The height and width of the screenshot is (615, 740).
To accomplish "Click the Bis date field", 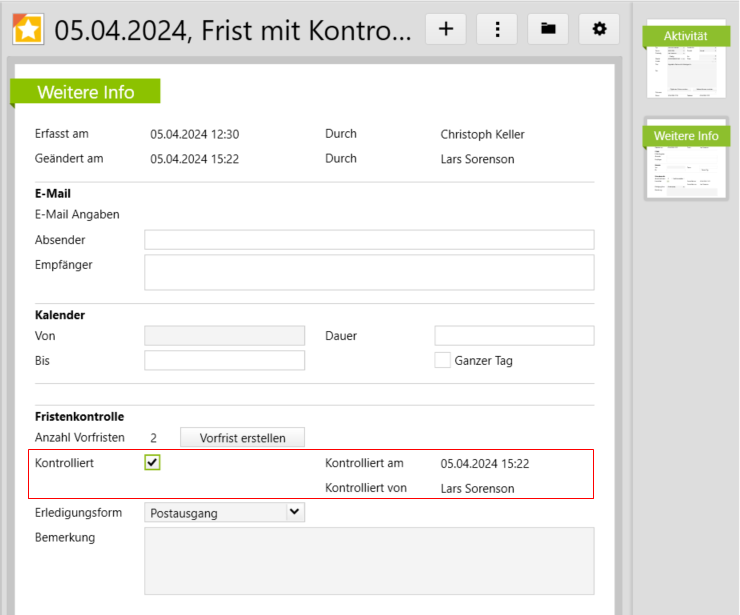I will [224, 360].
